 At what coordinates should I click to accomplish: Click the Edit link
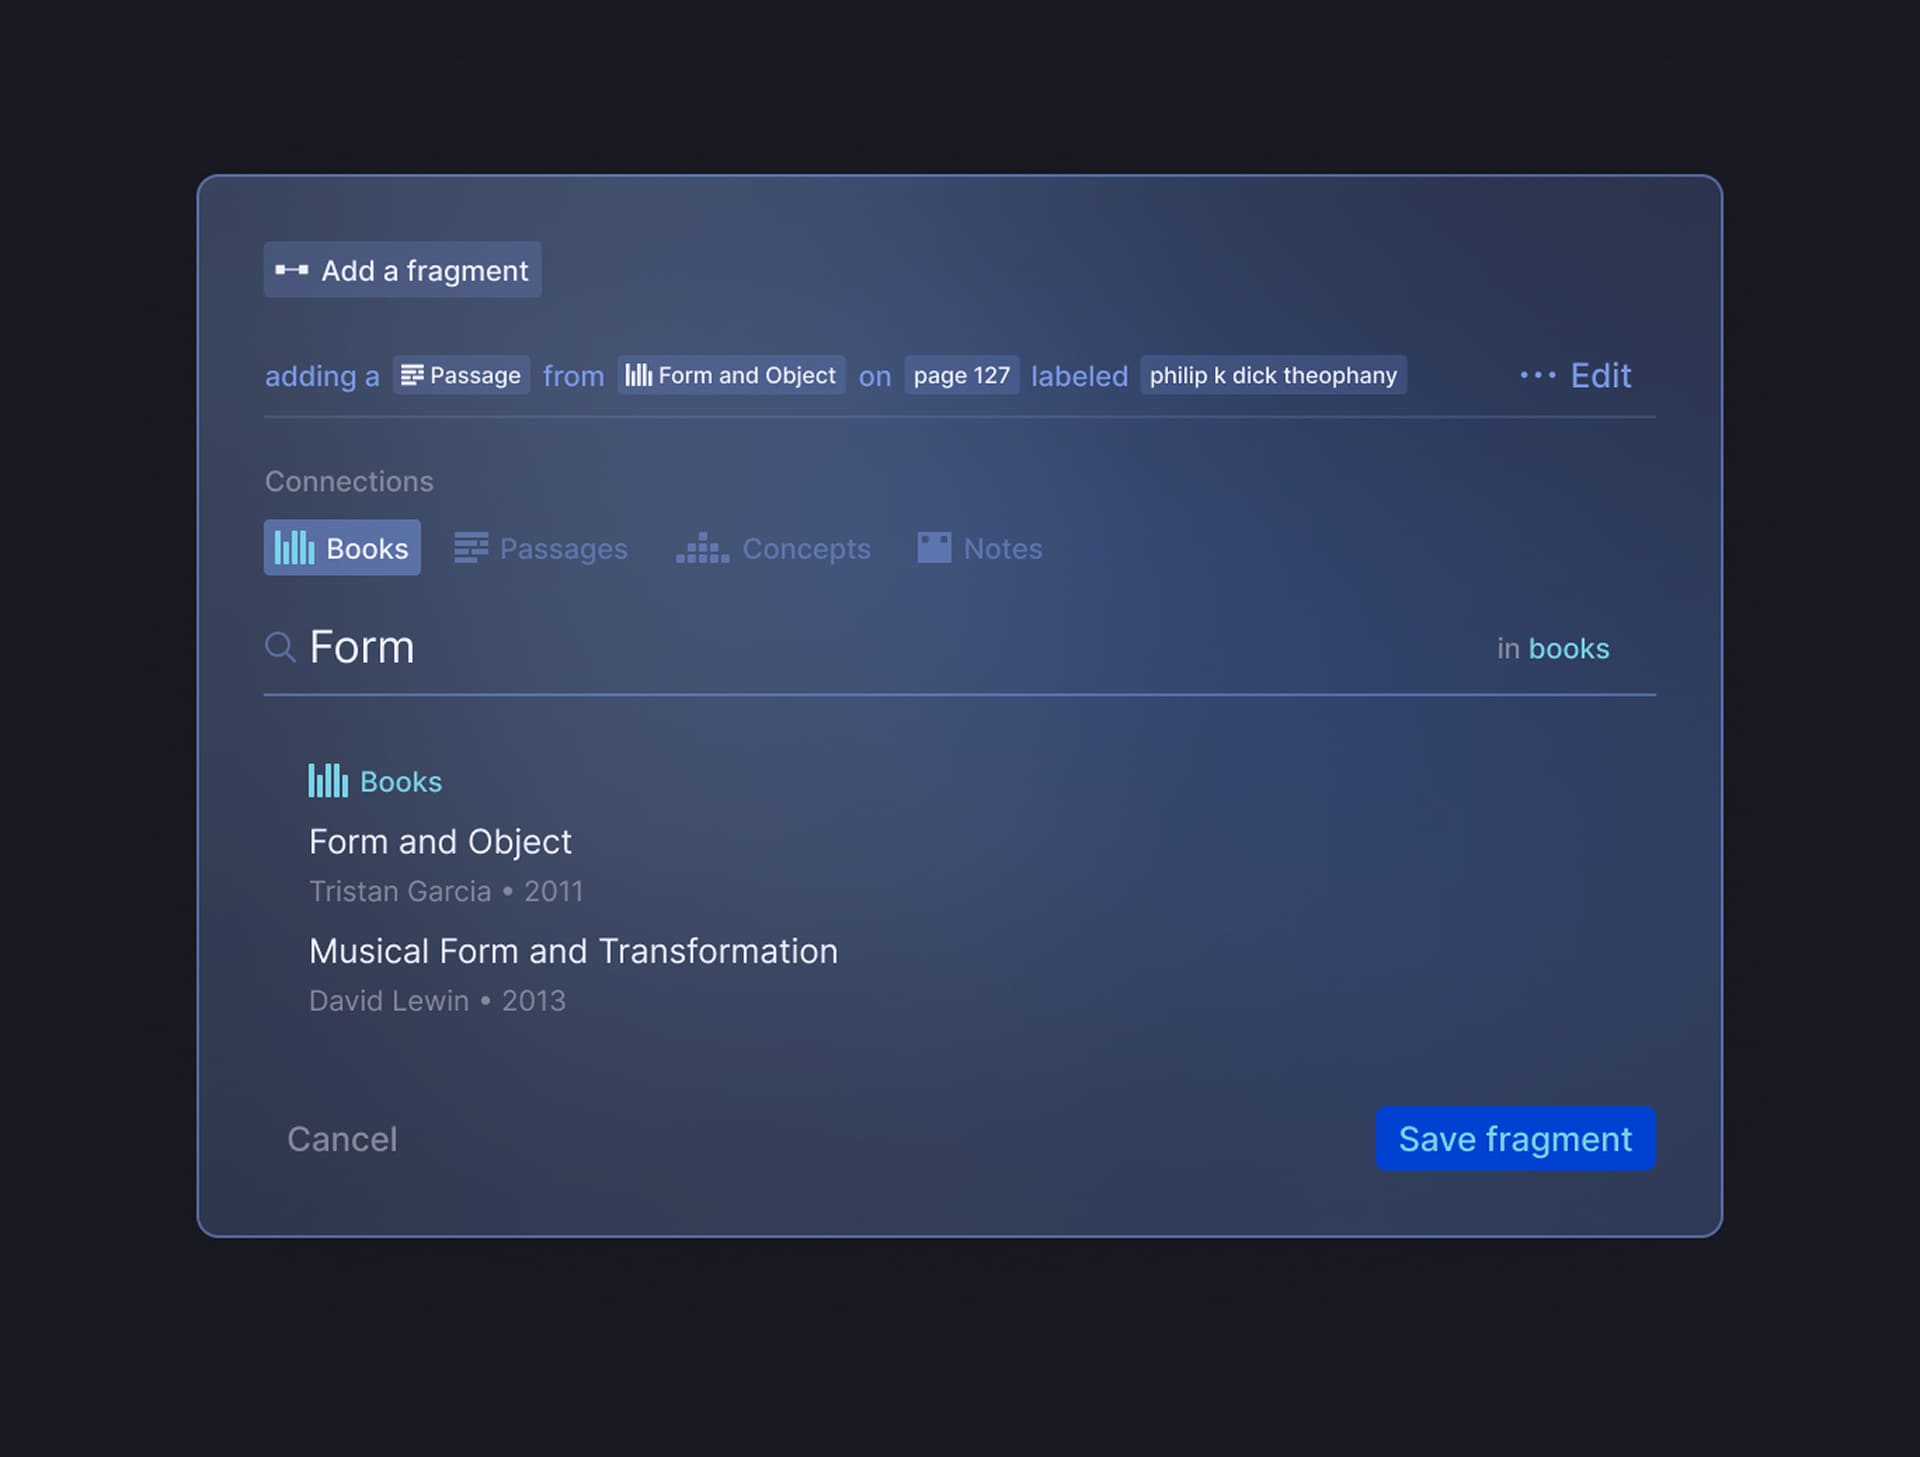[x=1600, y=376]
